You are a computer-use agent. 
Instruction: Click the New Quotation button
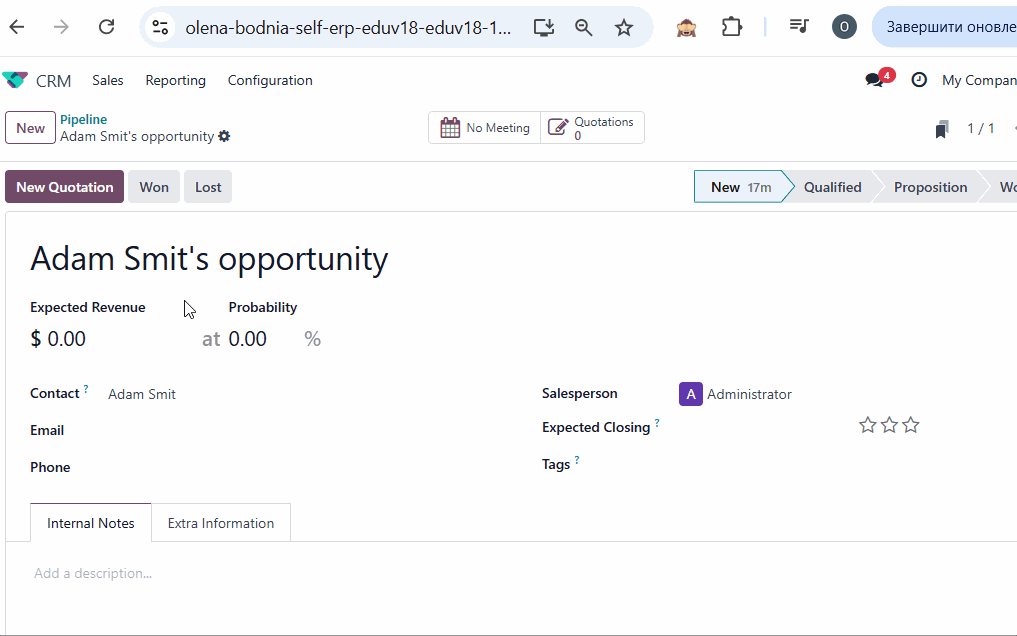click(65, 187)
